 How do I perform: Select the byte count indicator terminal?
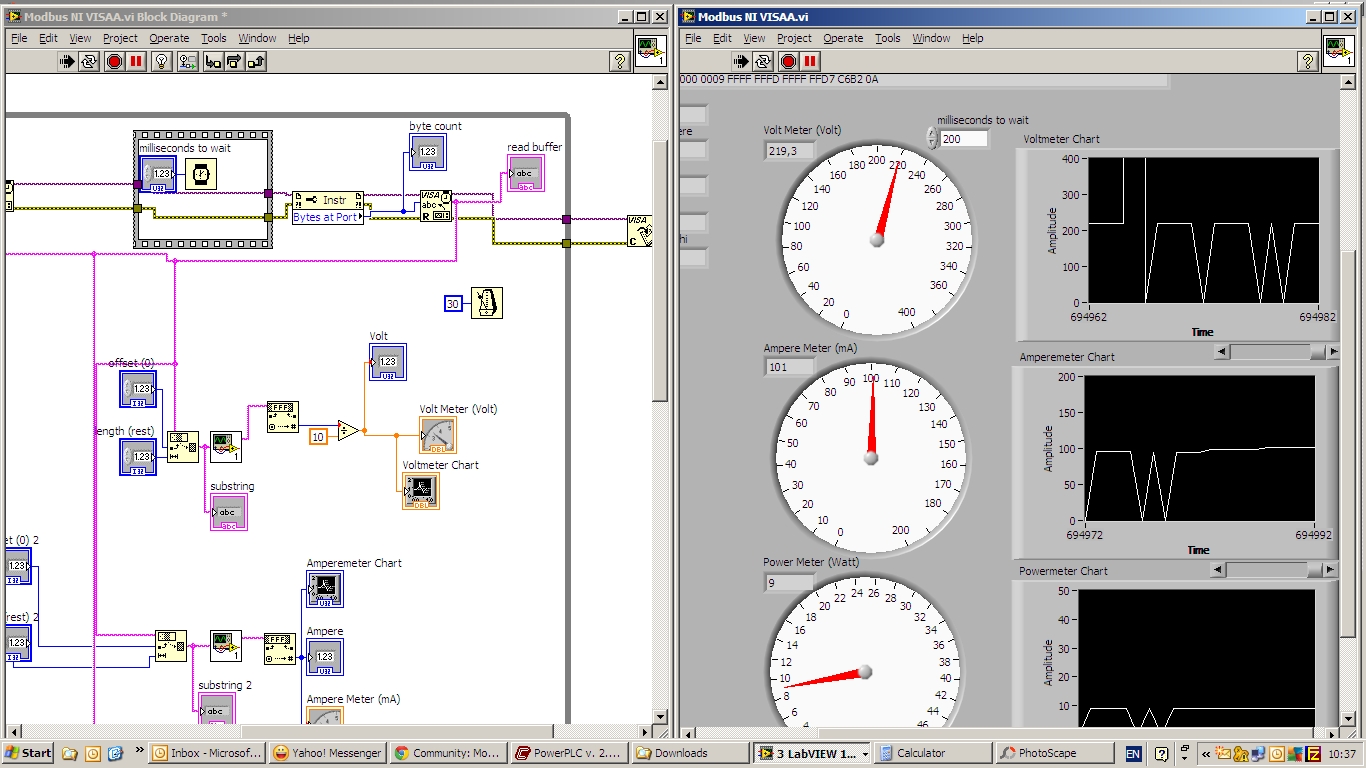pyautogui.click(x=427, y=152)
